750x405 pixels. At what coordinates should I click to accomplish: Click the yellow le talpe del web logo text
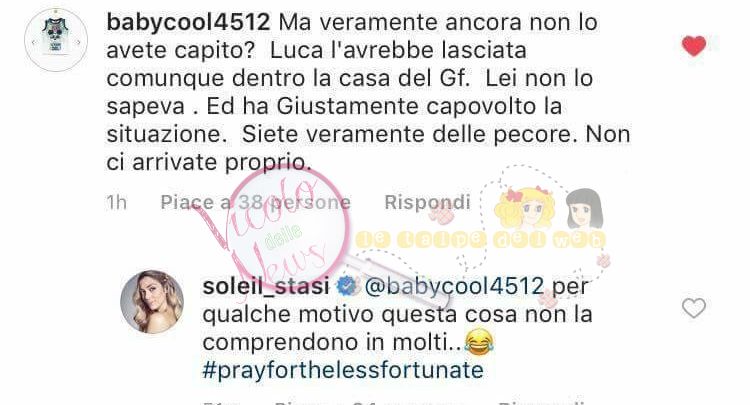[x=480, y=239]
